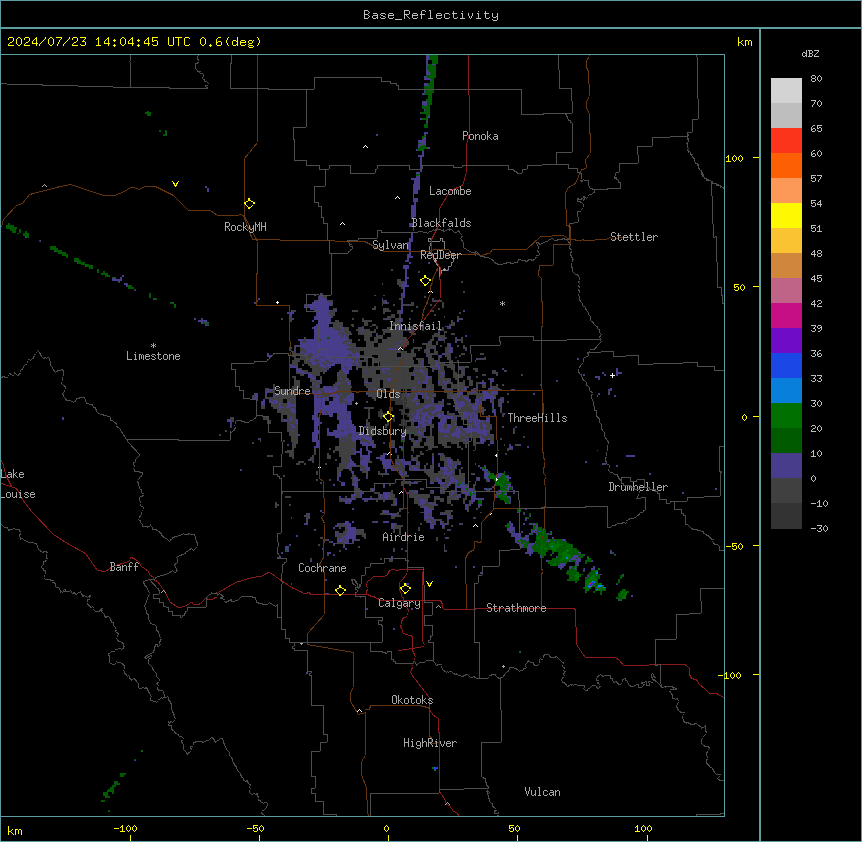This screenshot has width=862, height=842.
Task: Click the Blackfalds label
Action: 441,223
